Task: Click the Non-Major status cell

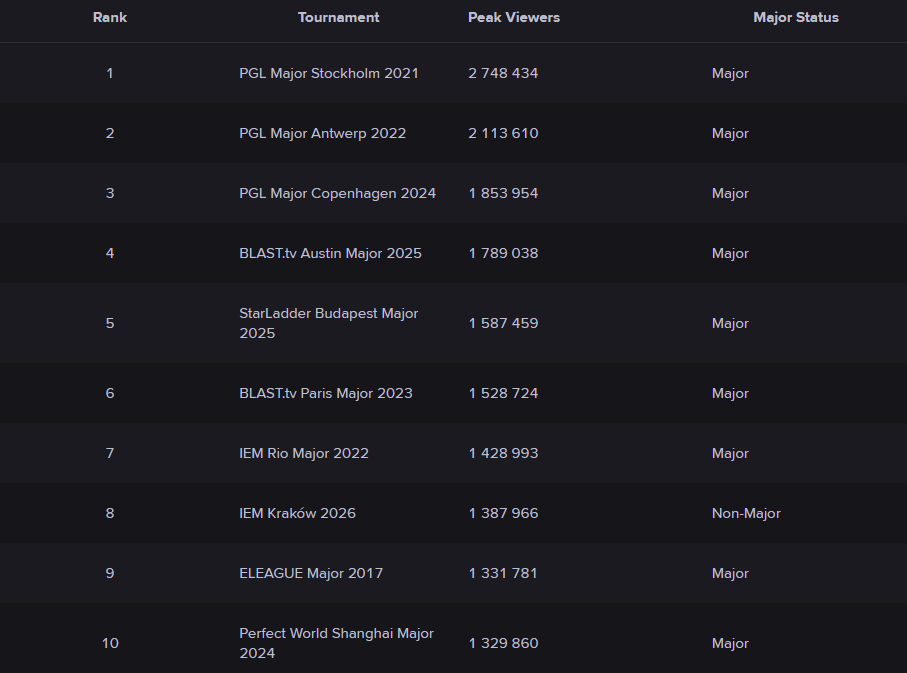Action: pos(745,513)
